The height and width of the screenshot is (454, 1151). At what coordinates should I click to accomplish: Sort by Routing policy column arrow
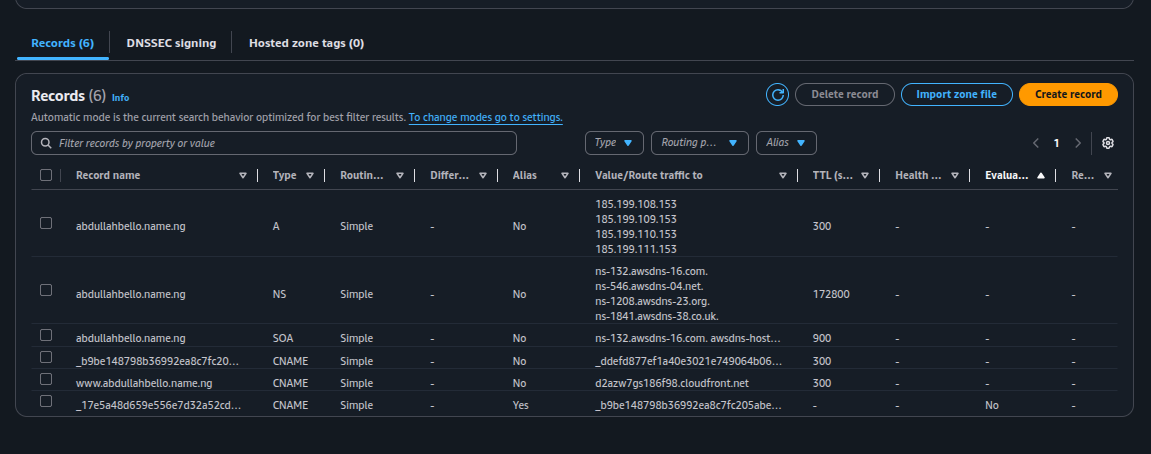tap(399, 176)
